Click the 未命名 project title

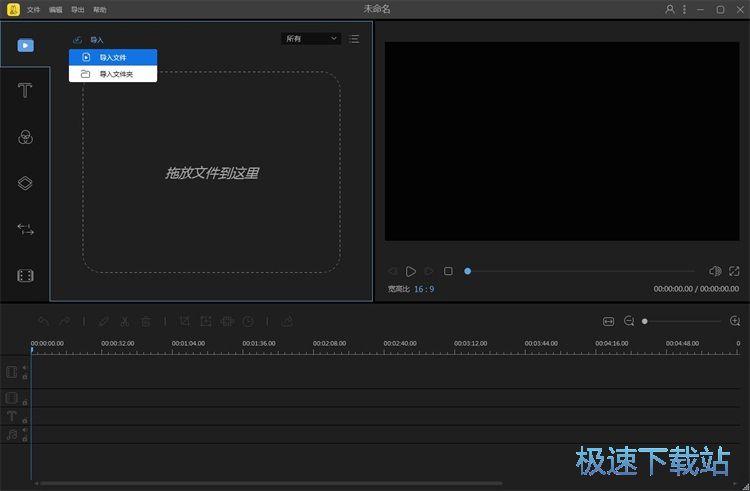(376, 9)
